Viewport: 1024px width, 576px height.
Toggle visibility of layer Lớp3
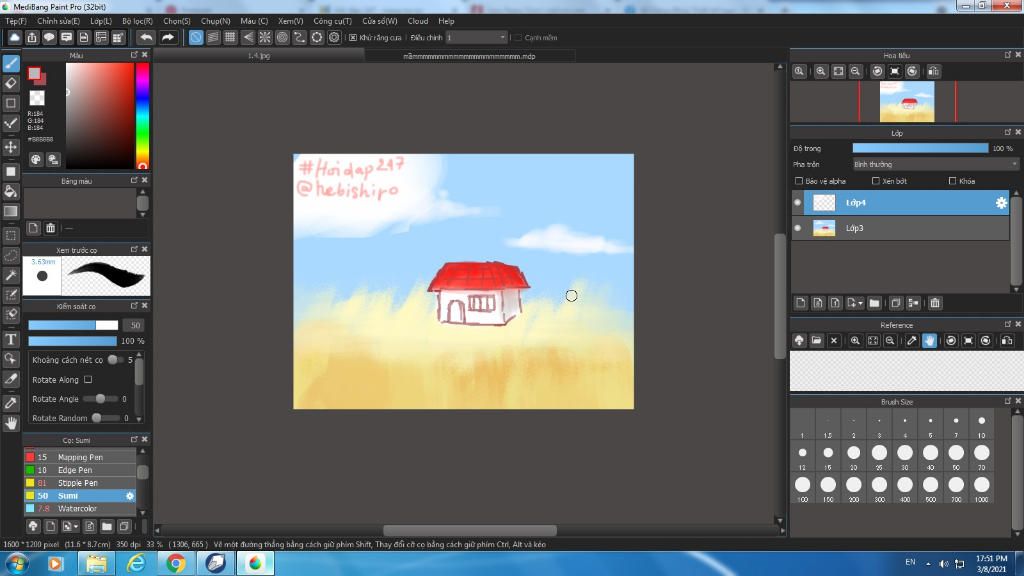click(797, 228)
